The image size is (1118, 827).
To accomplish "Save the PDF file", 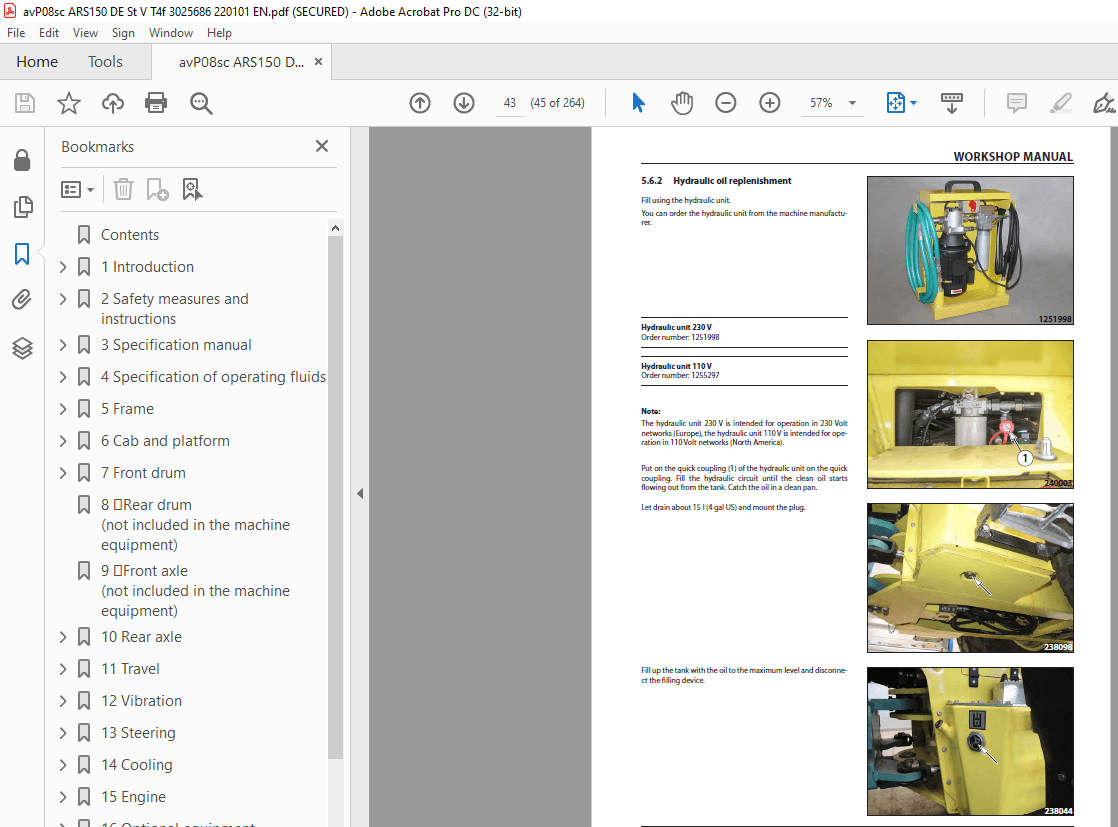I will click(24, 103).
